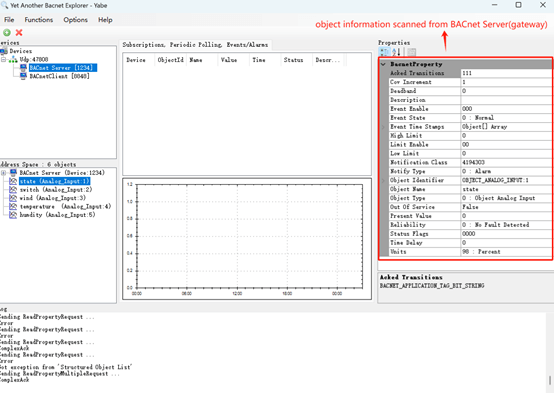
Task: Click the Name column header
Action: click(202, 60)
